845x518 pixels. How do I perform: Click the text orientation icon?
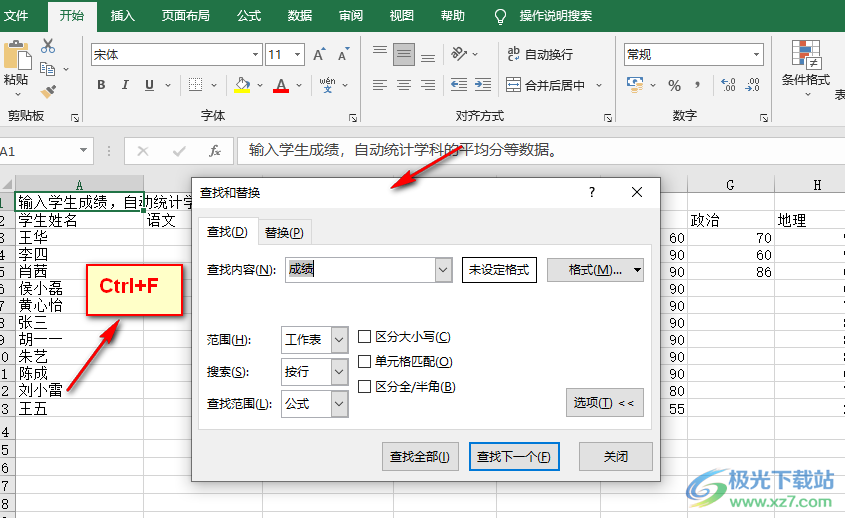(459, 53)
